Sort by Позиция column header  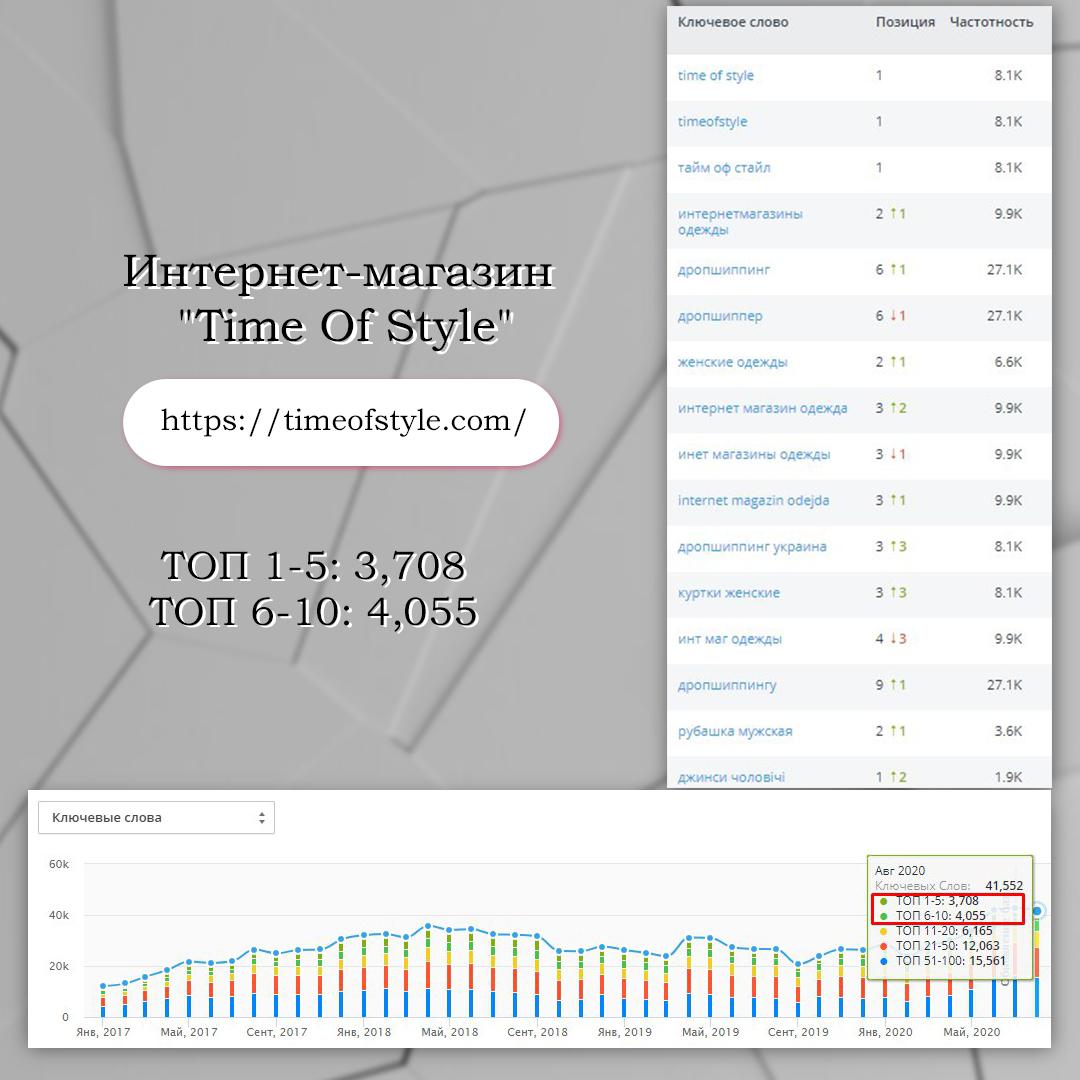[x=905, y=22]
